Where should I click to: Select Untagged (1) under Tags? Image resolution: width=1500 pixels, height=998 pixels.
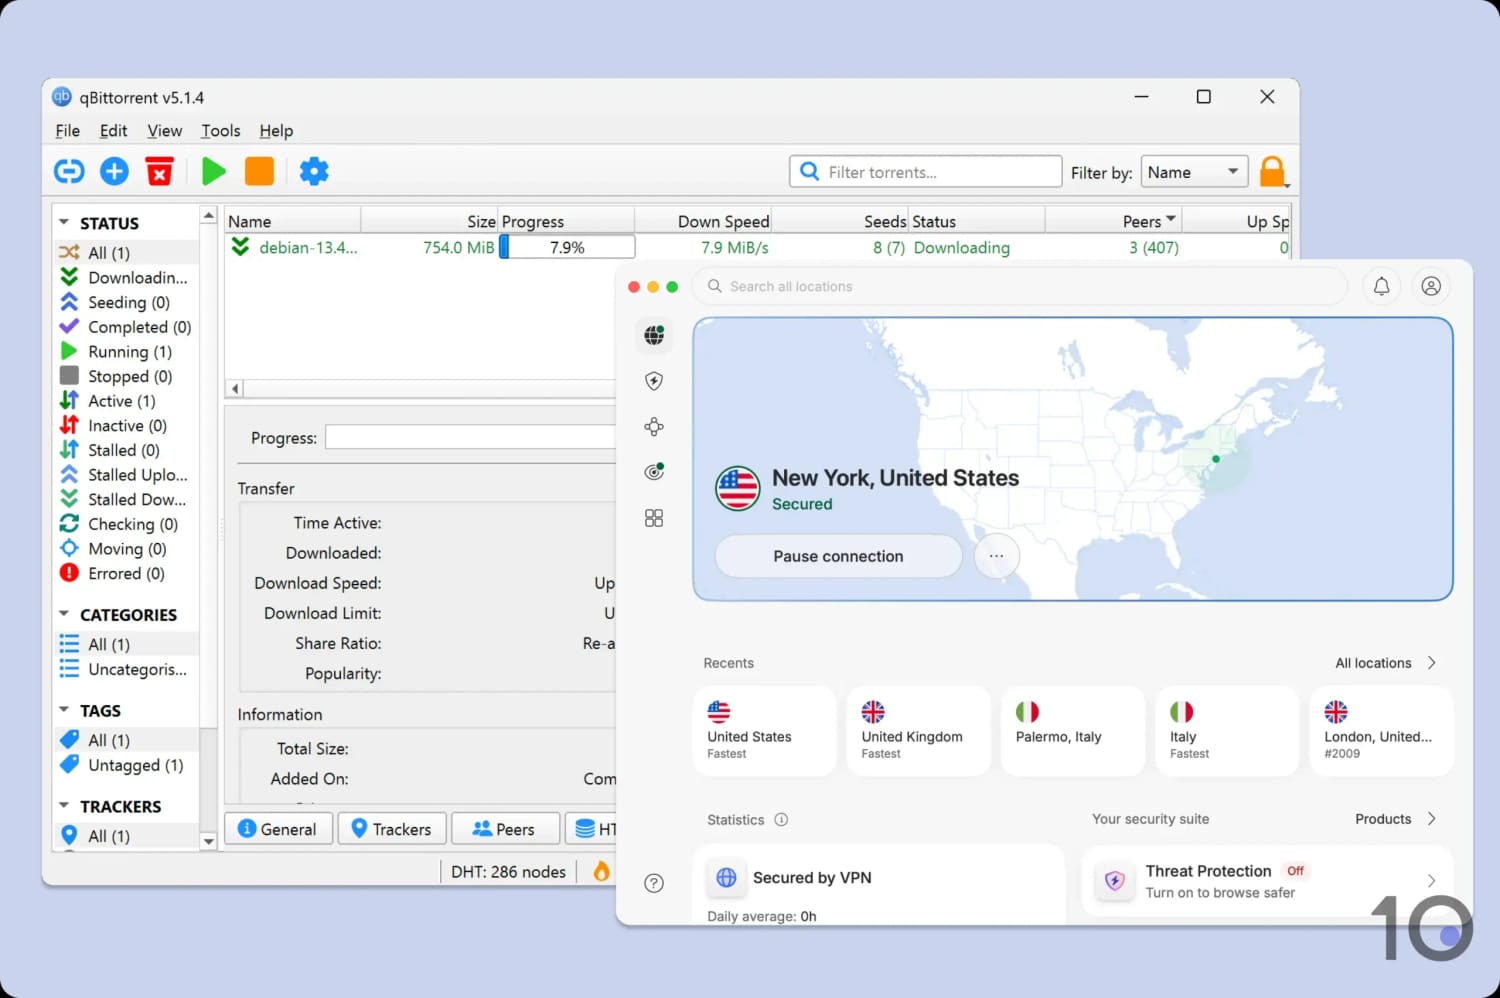click(127, 765)
